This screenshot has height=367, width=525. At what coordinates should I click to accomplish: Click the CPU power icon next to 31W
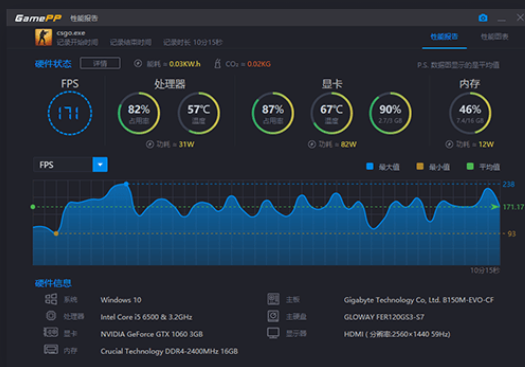[150, 144]
